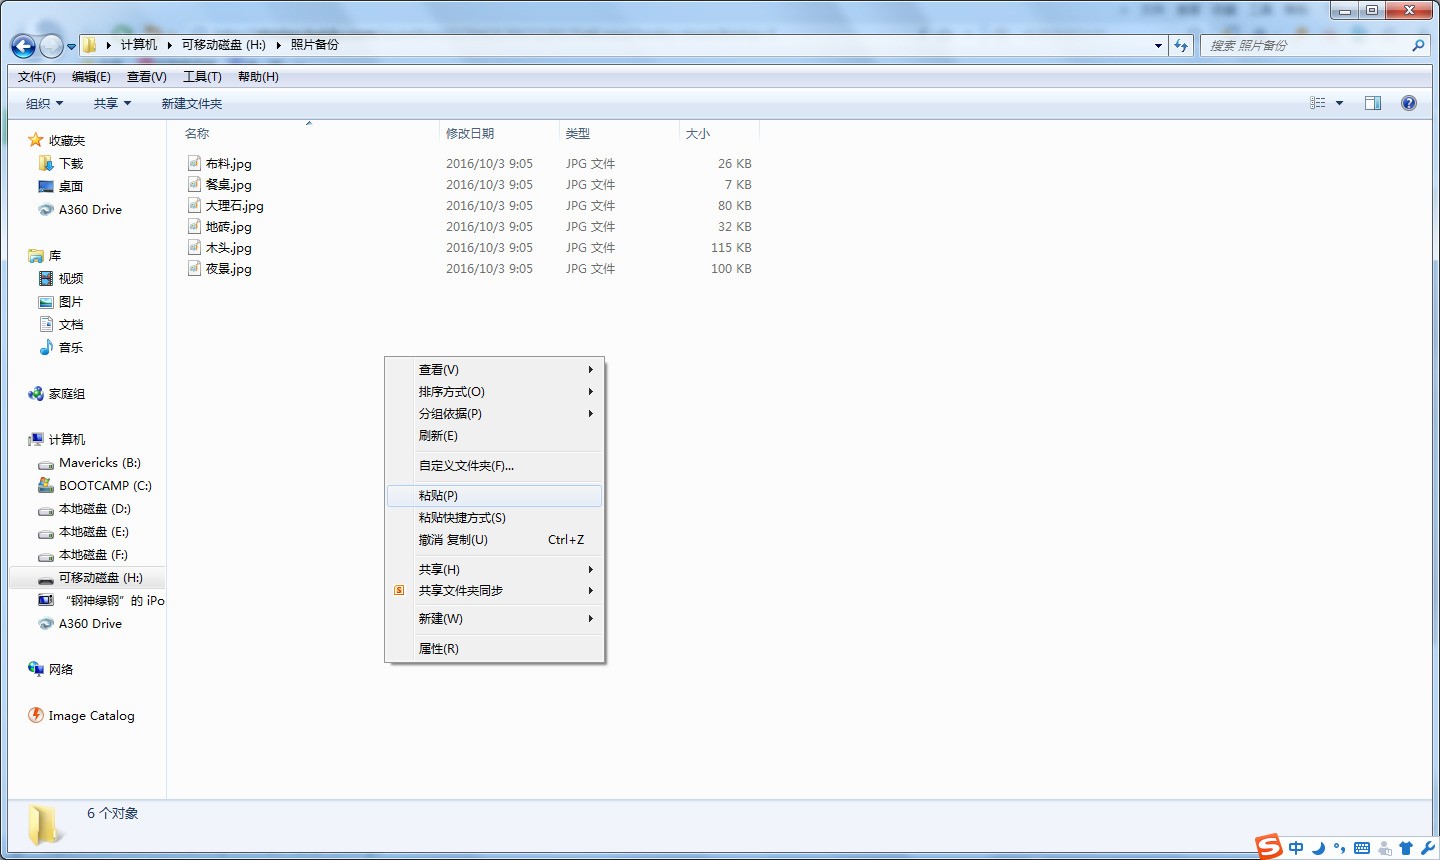Choose 共享文件夹同步 in context menu
1440x860 pixels.
pyautogui.click(x=495, y=590)
